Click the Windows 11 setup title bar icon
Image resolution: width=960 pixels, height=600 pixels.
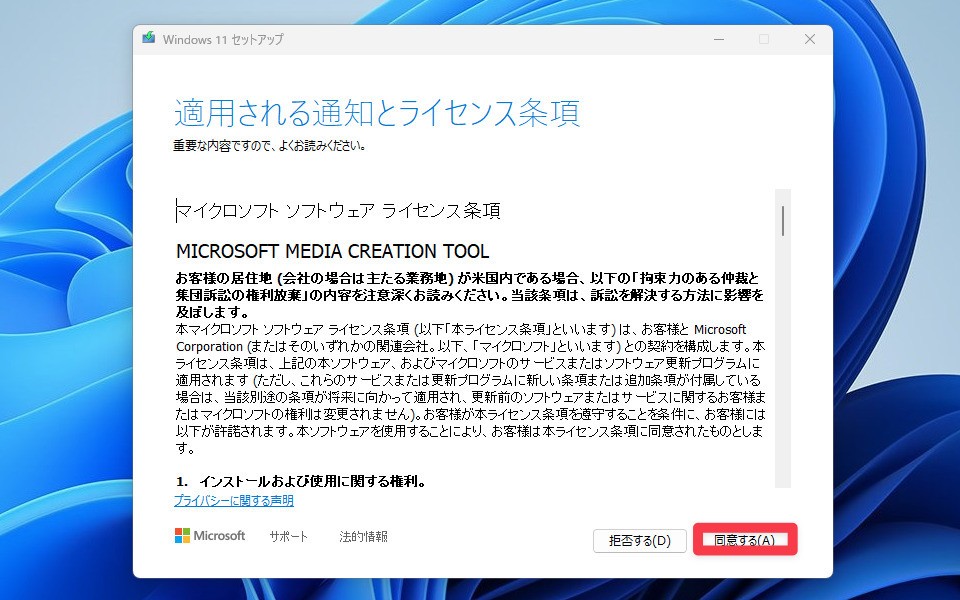coord(149,39)
